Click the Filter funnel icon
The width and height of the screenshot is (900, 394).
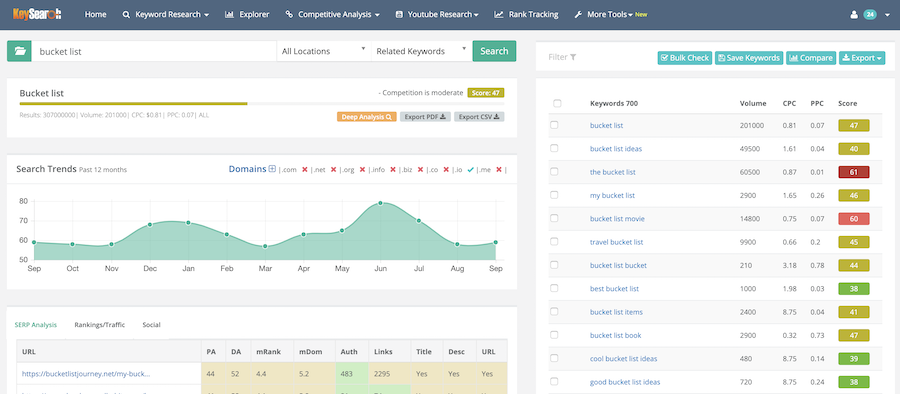click(x=573, y=57)
